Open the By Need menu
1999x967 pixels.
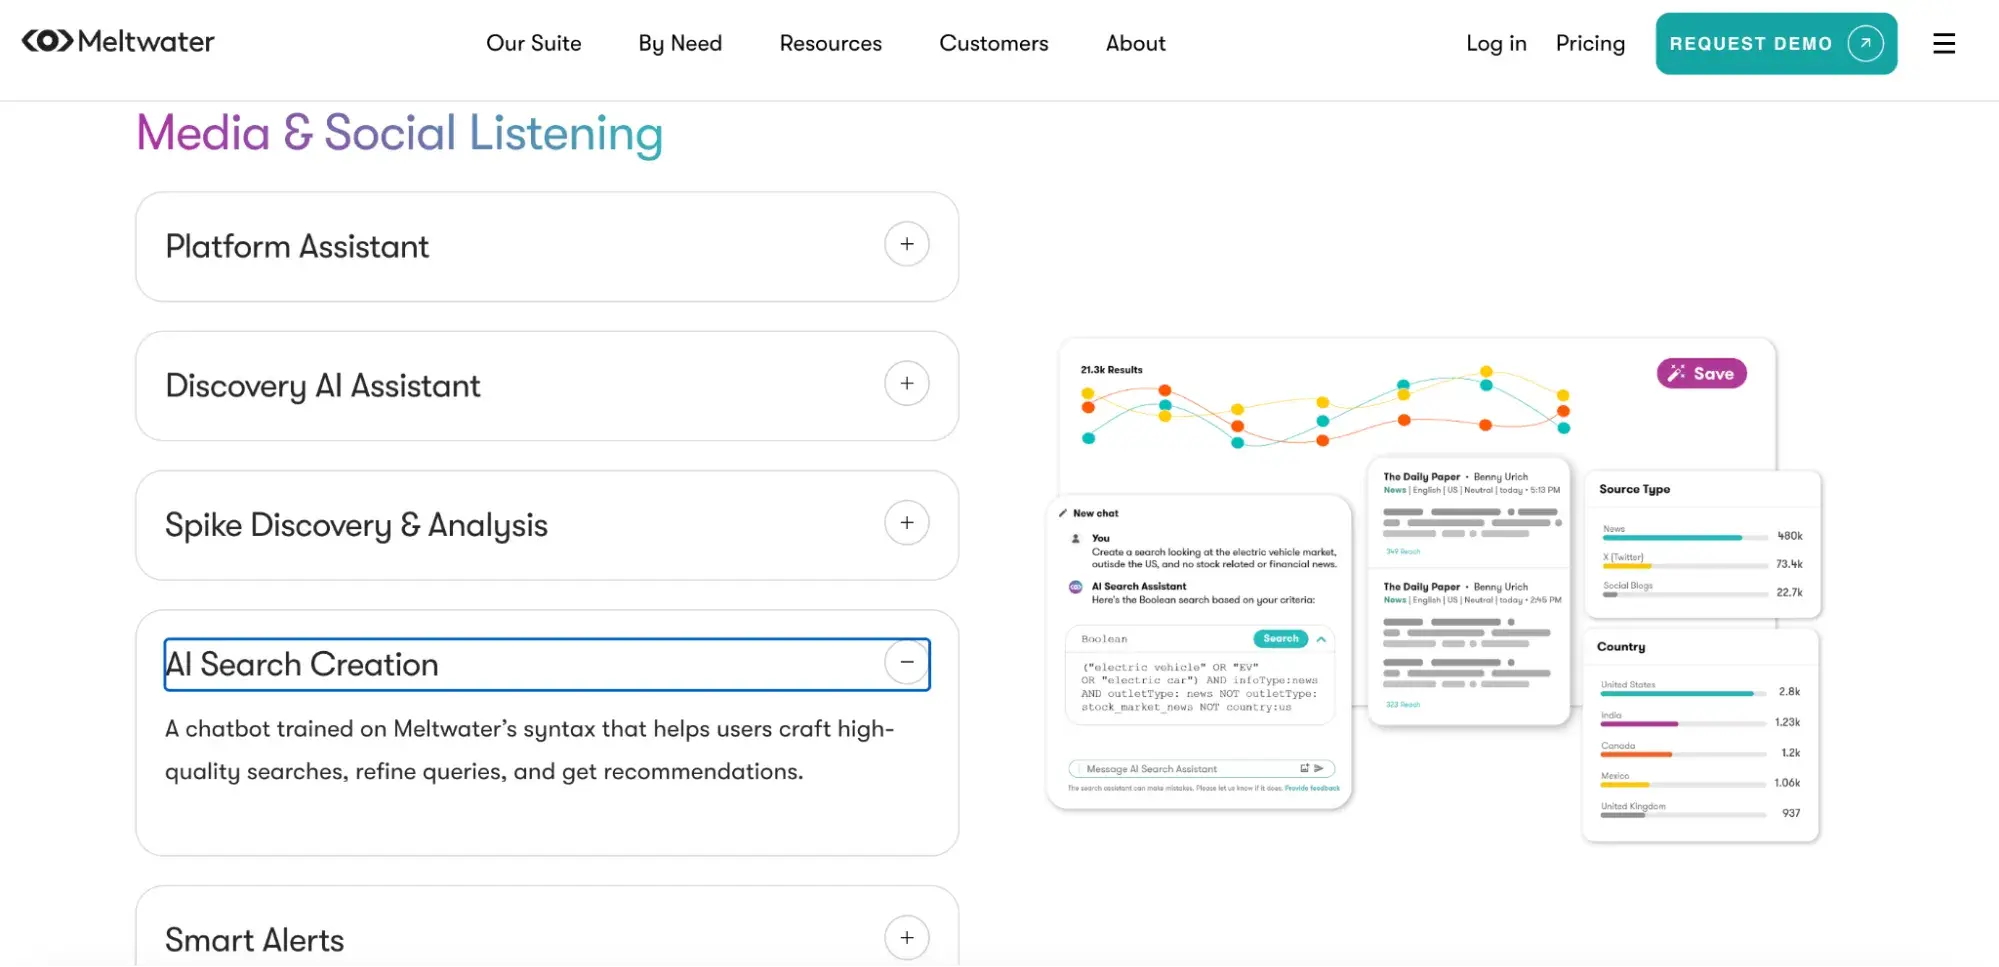680,43
